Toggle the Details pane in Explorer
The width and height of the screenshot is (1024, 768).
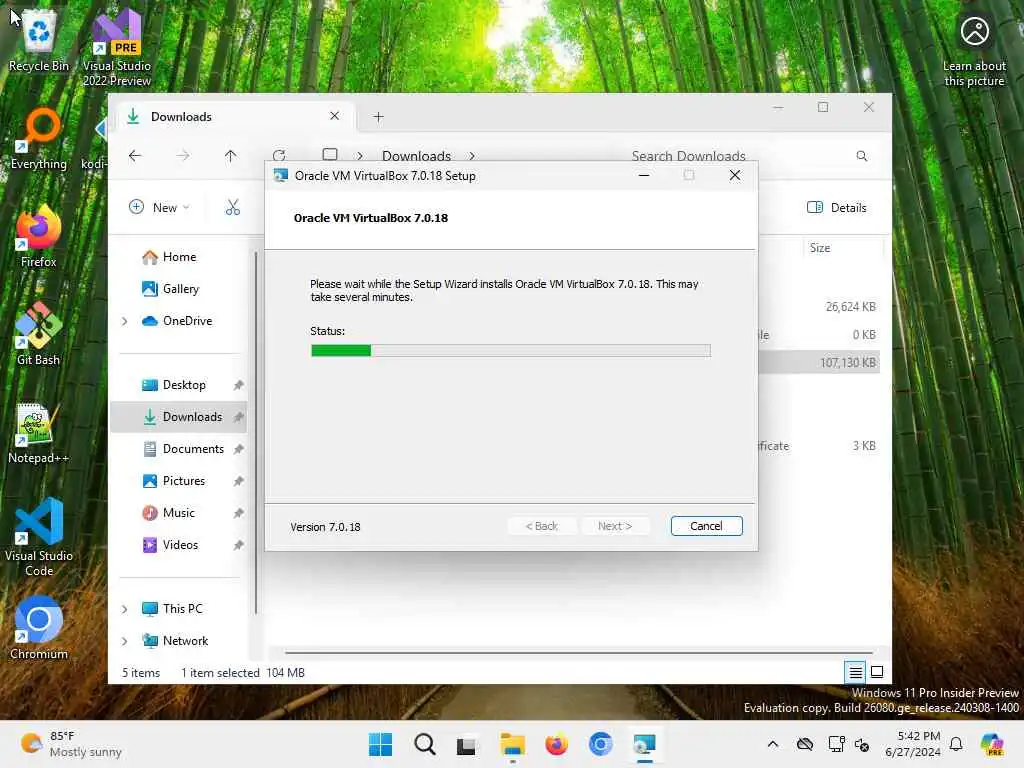click(837, 208)
